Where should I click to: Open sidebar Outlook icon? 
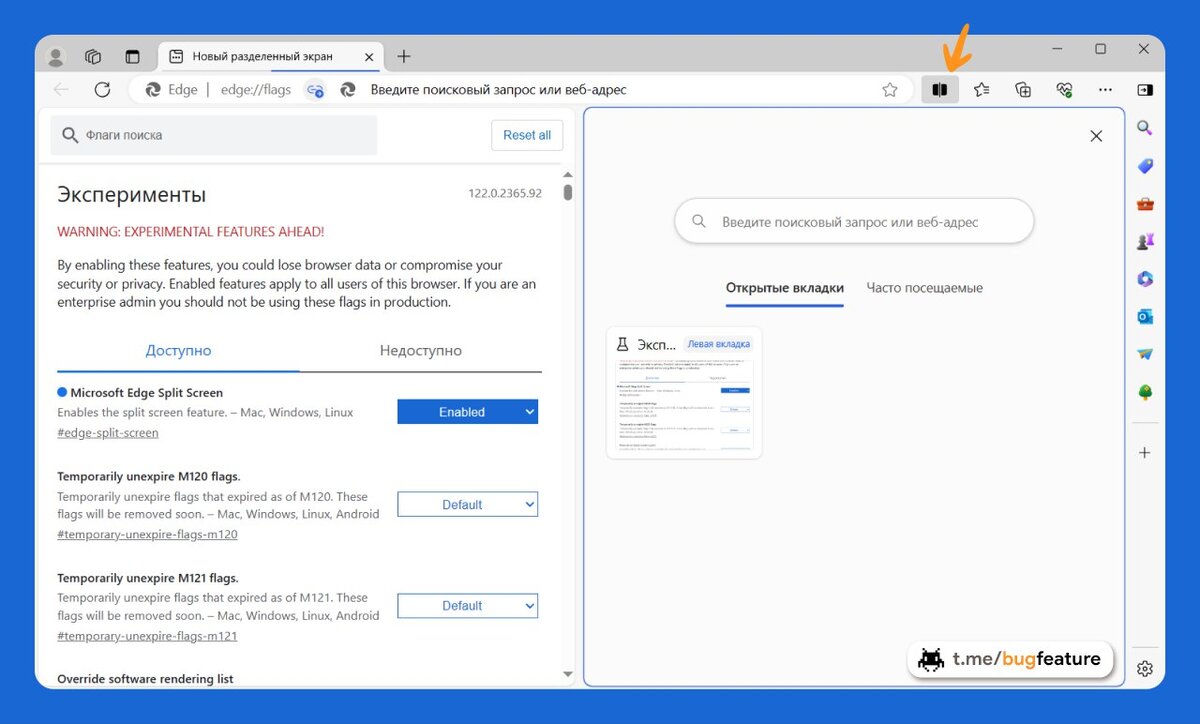click(1145, 317)
